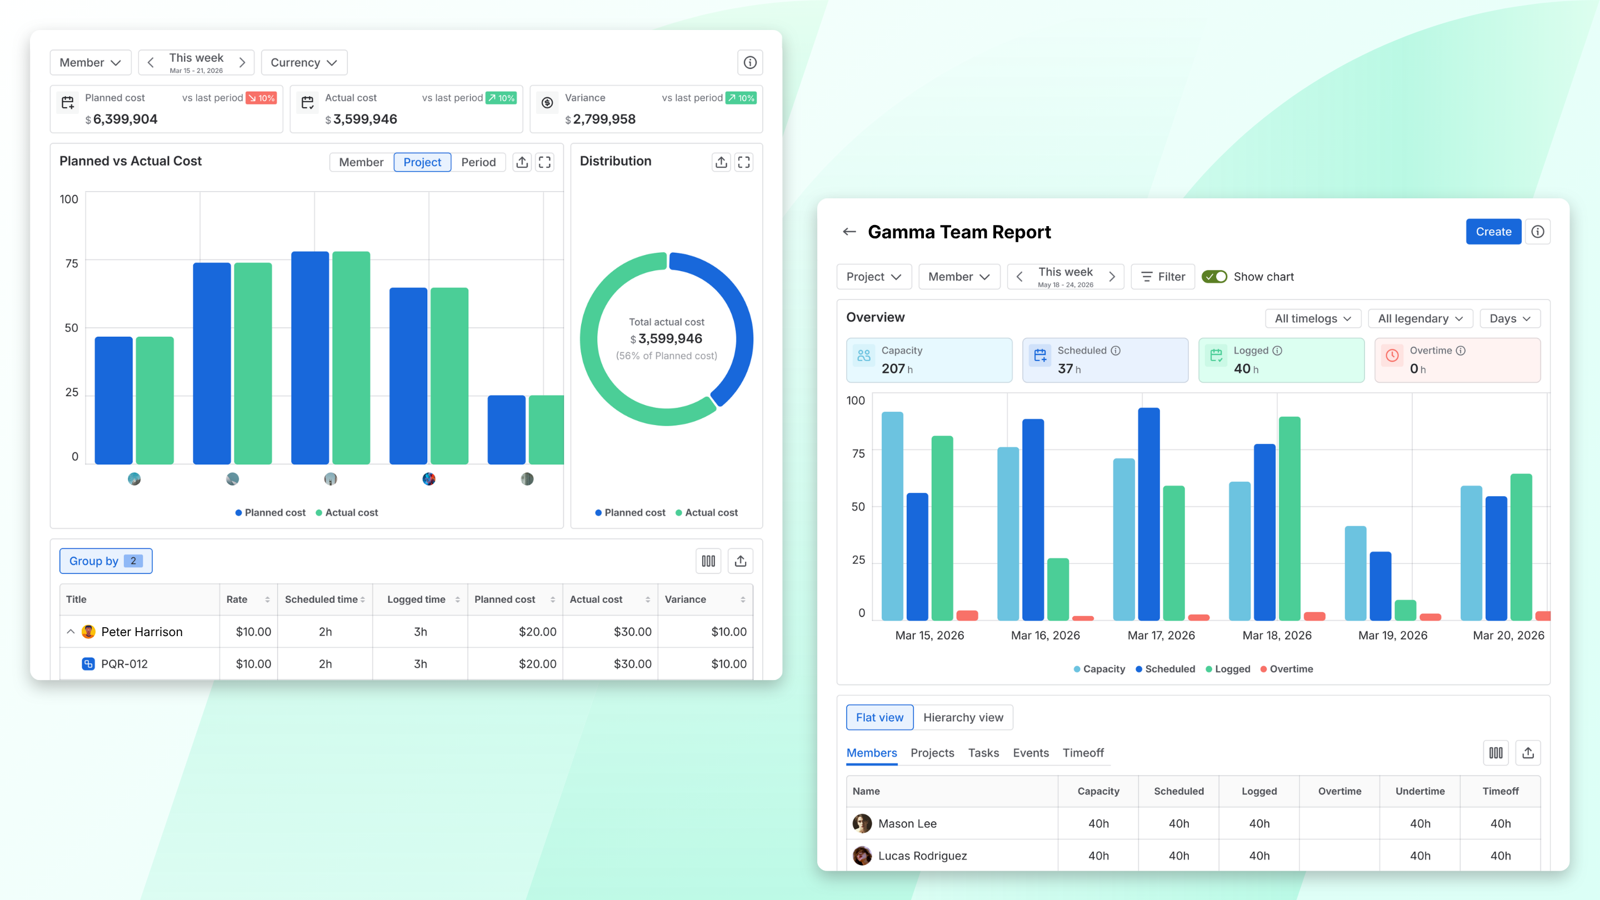This screenshot has height=900, width=1600.
Task: Toggle Capacity series in overview legend
Action: (1099, 669)
